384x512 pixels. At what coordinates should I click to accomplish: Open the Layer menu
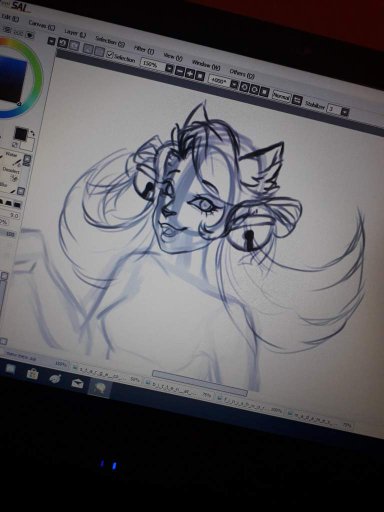click(x=75, y=33)
